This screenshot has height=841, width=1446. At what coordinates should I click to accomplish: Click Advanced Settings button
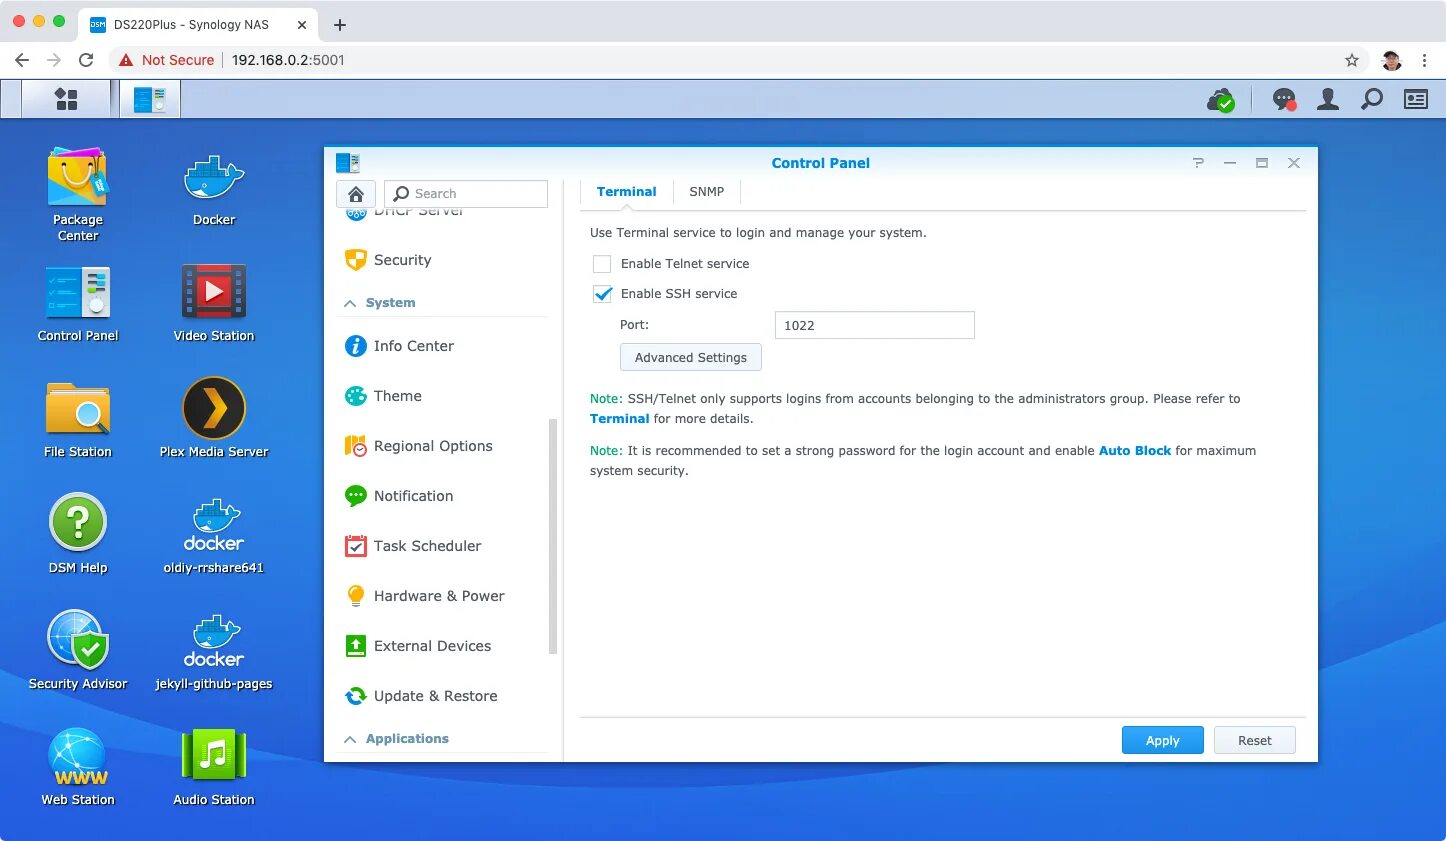[691, 358]
